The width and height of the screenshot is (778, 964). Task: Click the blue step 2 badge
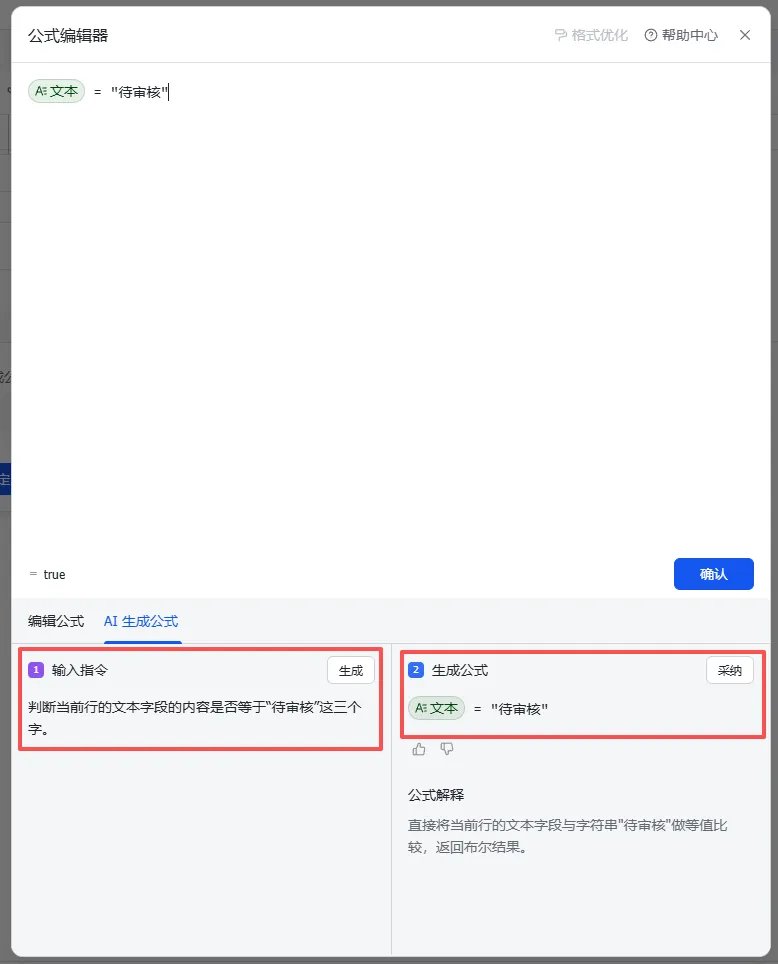coord(416,670)
